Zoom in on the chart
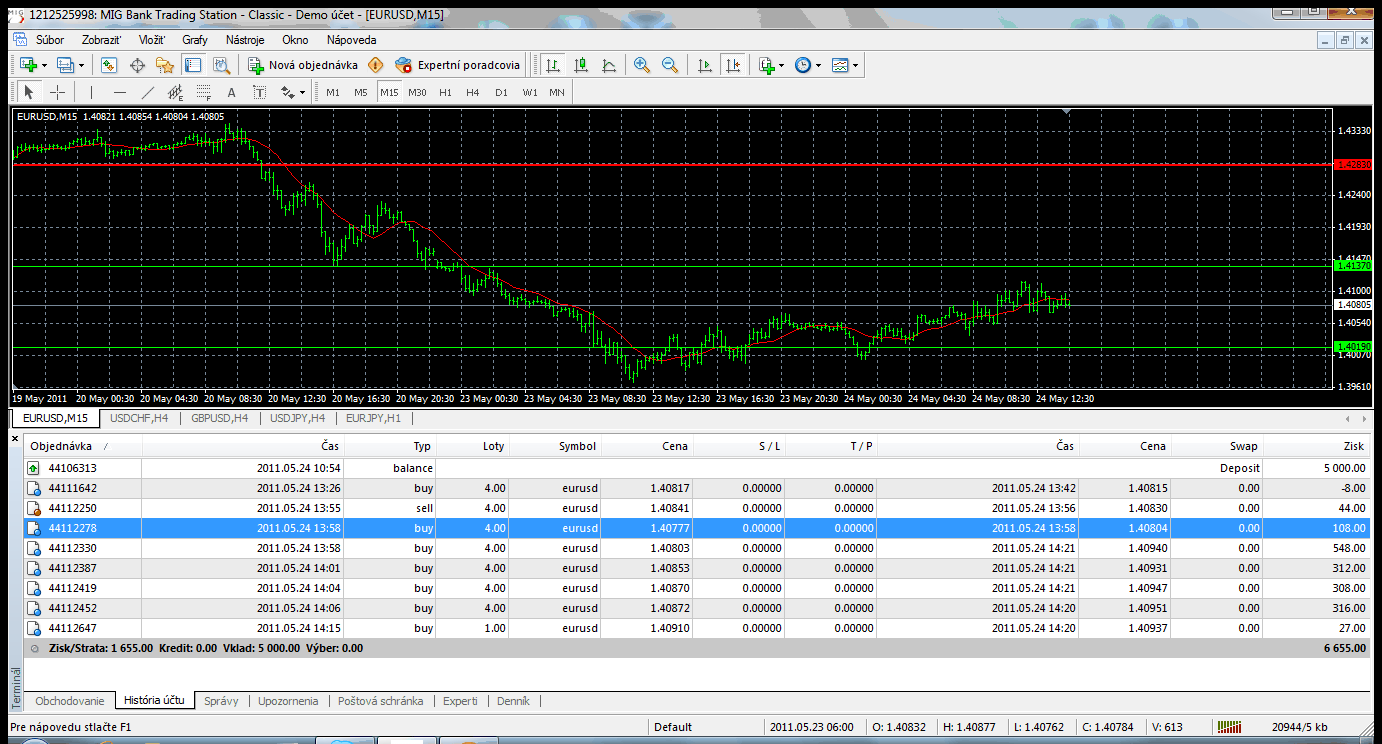 click(x=642, y=65)
